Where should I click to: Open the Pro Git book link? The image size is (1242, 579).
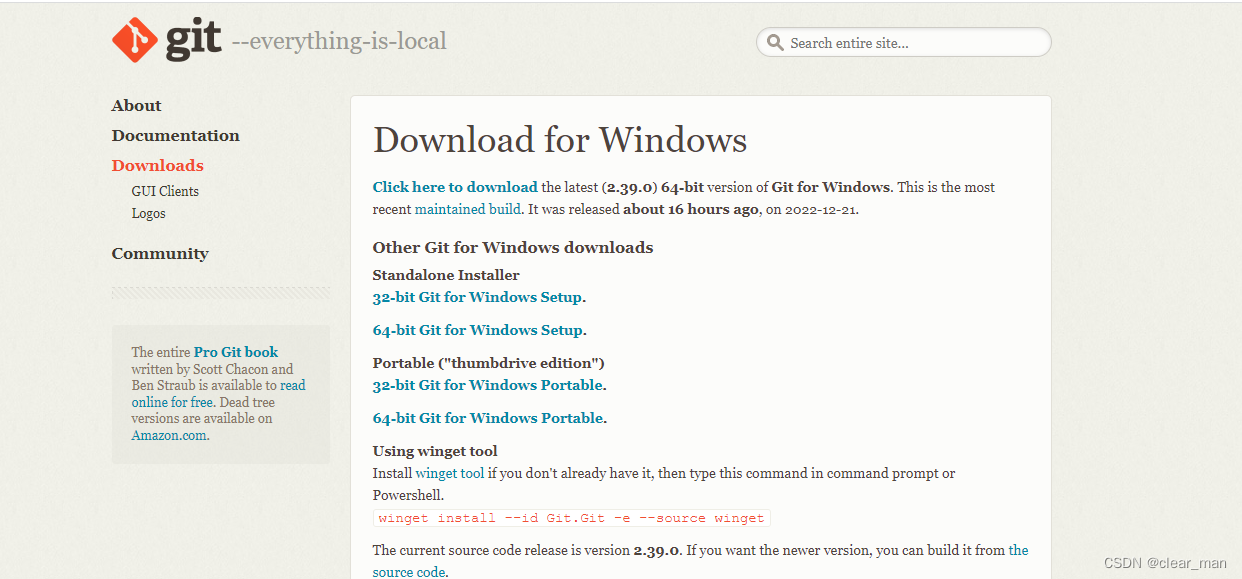click(x=236, y=352)
